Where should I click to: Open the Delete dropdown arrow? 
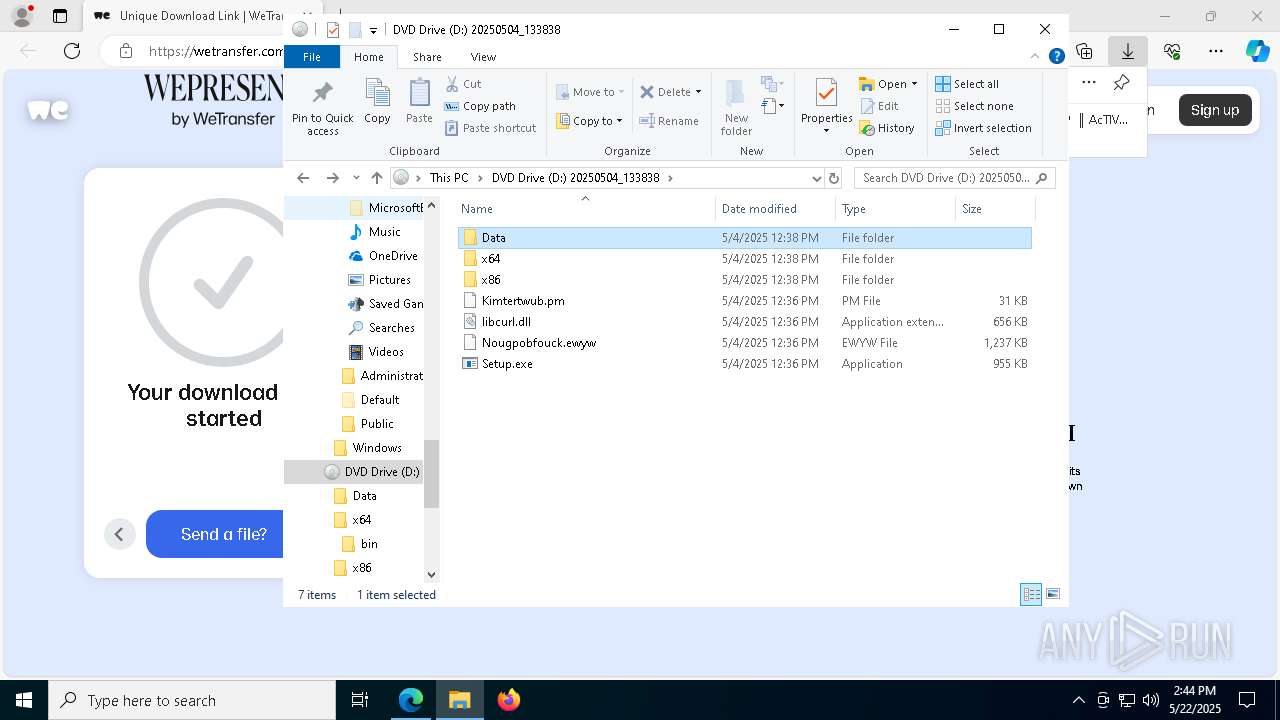[x=698, y=92]
